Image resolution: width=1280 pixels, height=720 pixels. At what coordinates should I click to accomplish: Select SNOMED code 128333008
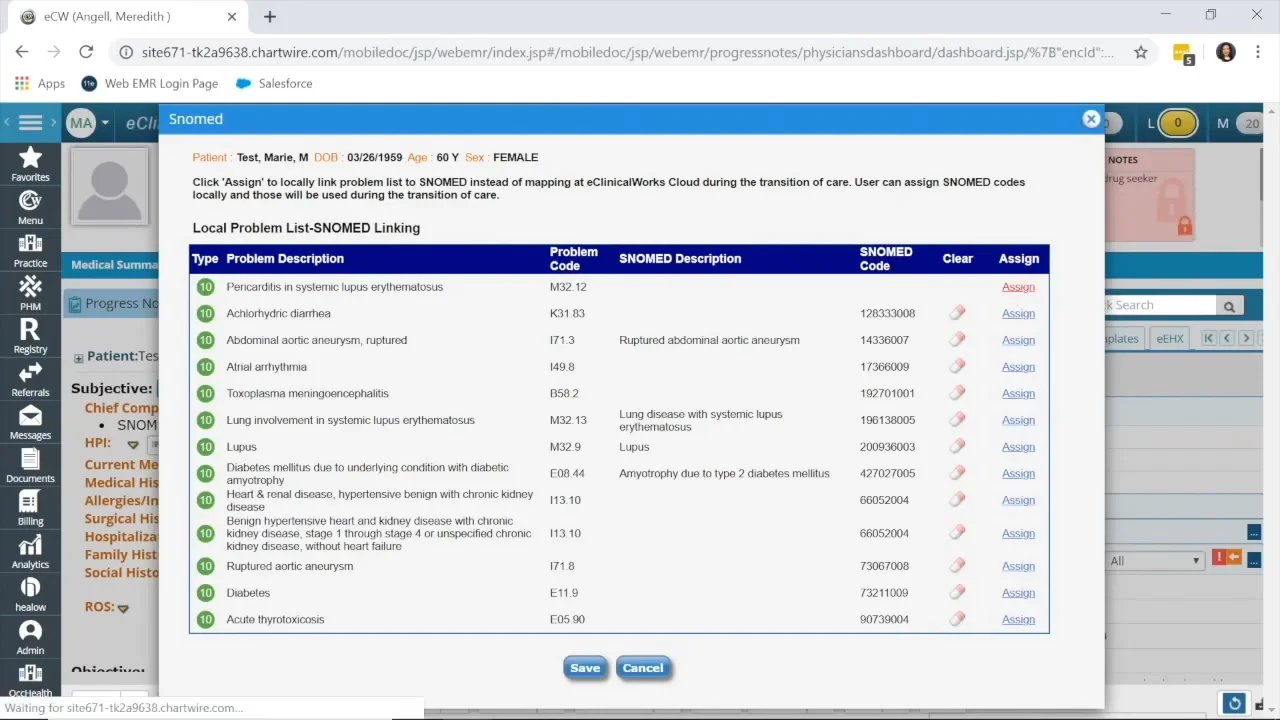point(887,314)
